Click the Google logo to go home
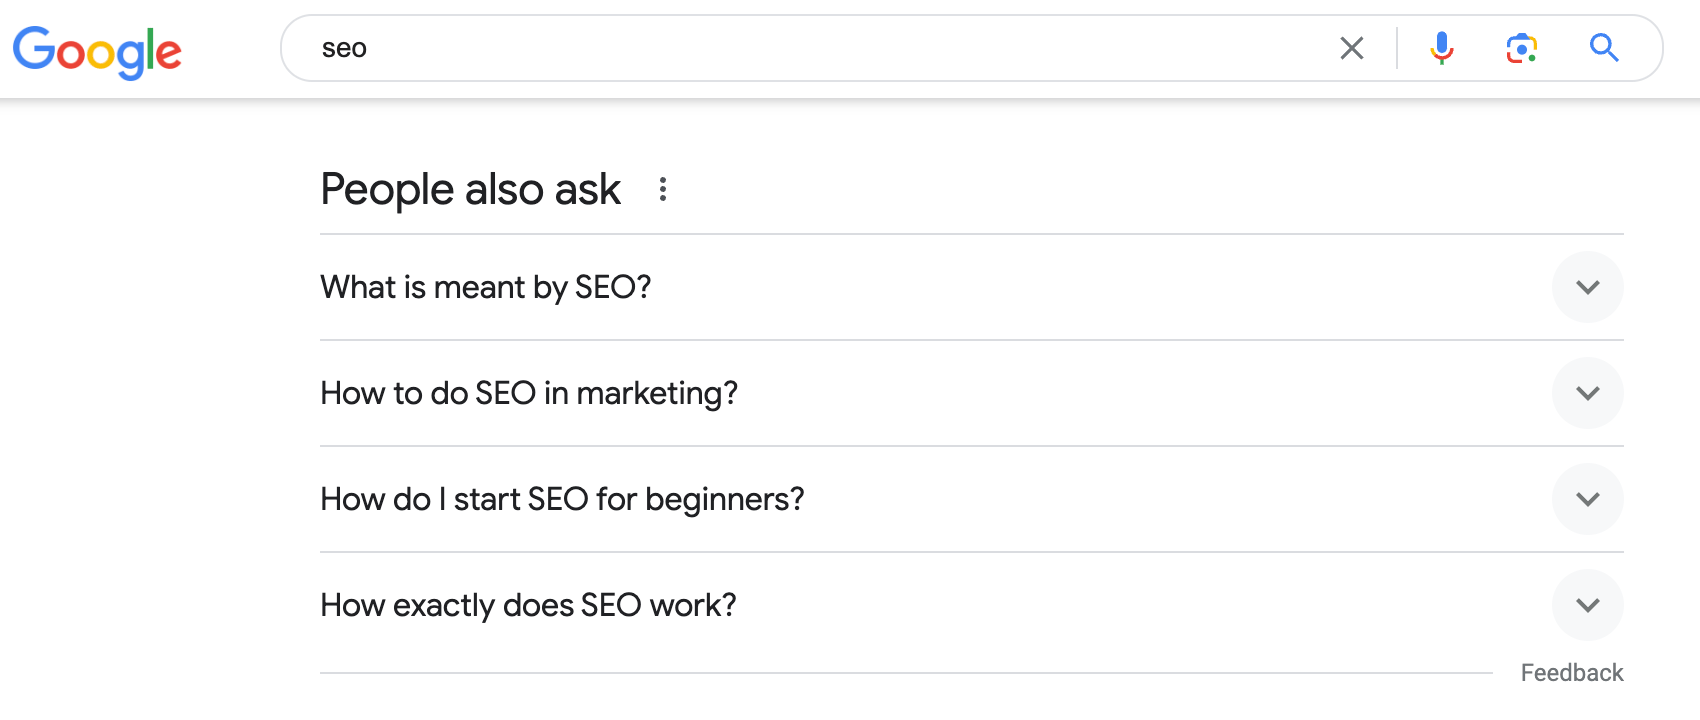Viewport: 1700px width, 720px height. click(x=96, y=50)
